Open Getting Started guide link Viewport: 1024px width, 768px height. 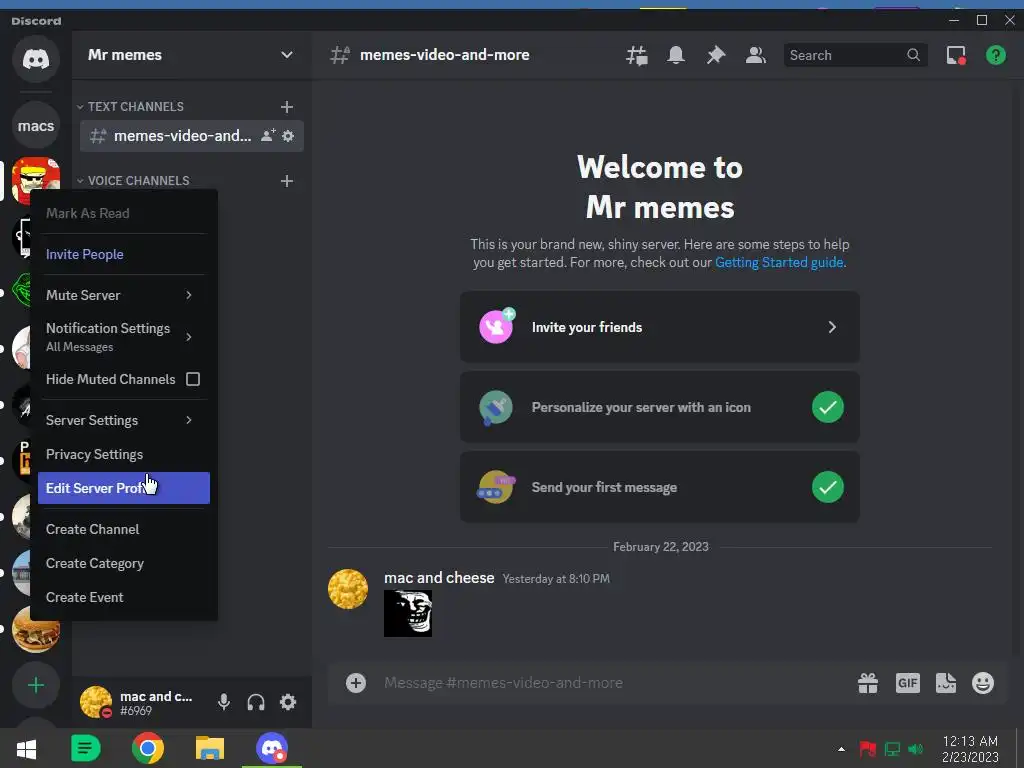779,263
